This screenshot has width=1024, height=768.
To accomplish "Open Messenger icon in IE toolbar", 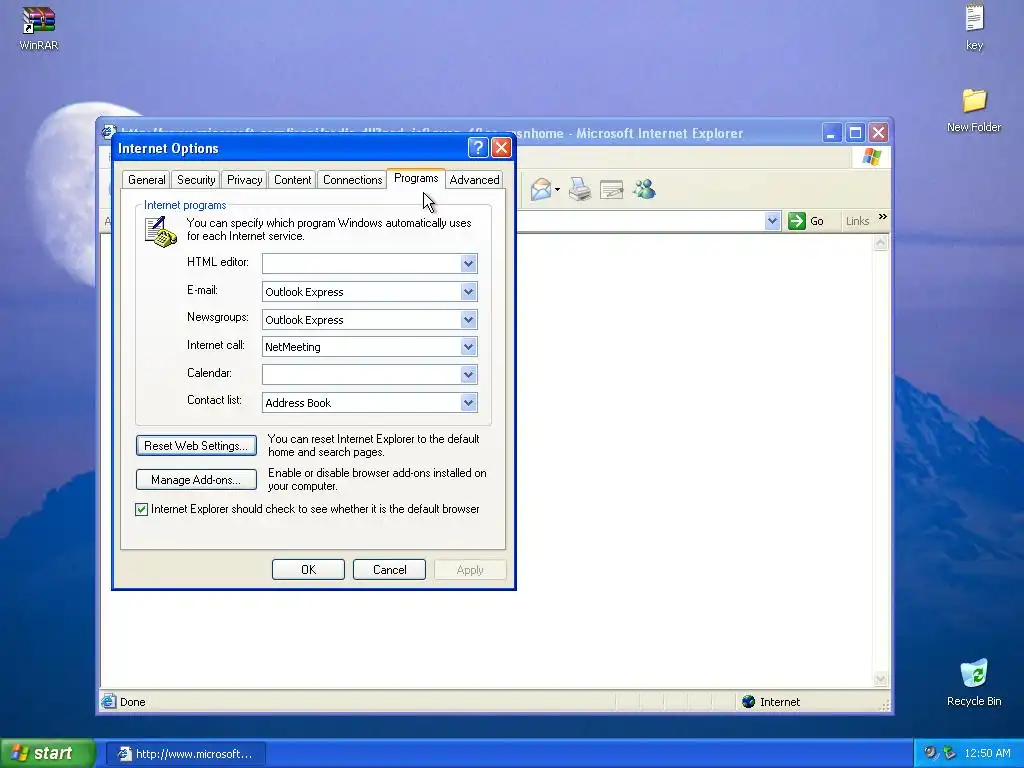I will click(x=644, y=189).
